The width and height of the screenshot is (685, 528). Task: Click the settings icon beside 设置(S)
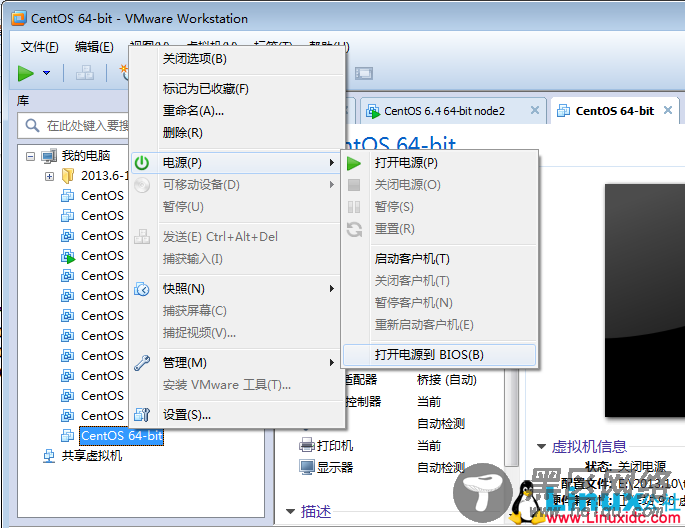(x=142, y=414)
